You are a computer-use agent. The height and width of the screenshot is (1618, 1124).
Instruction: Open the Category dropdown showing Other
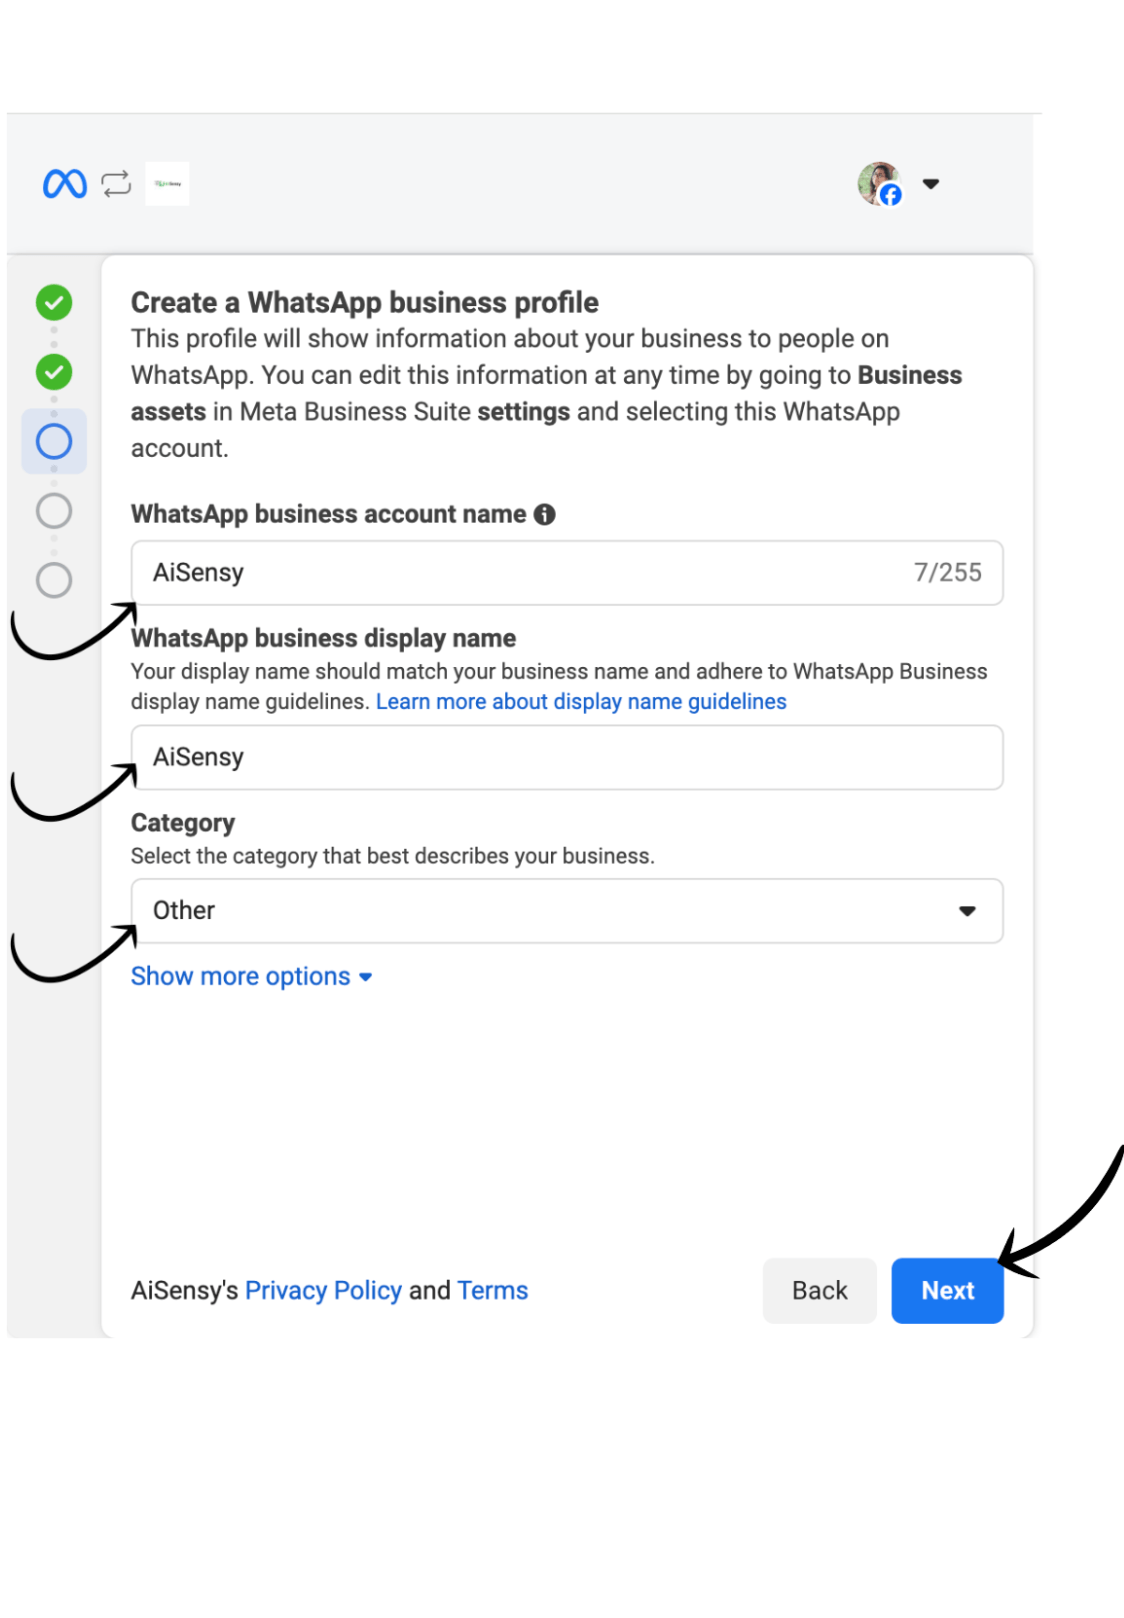click(567, 911)
